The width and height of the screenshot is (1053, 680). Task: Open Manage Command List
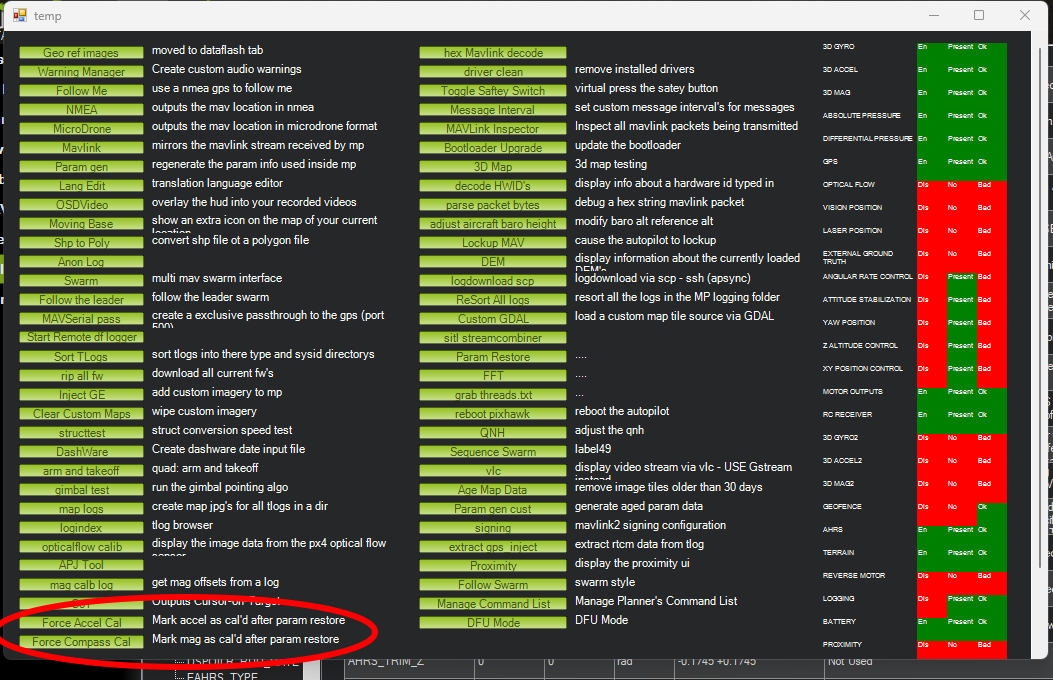(x=493, y=604)
